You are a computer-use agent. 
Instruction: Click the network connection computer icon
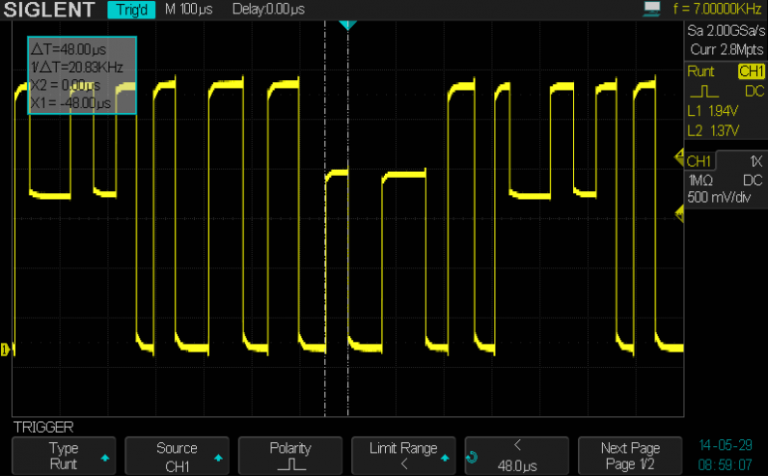pos(652,9)
